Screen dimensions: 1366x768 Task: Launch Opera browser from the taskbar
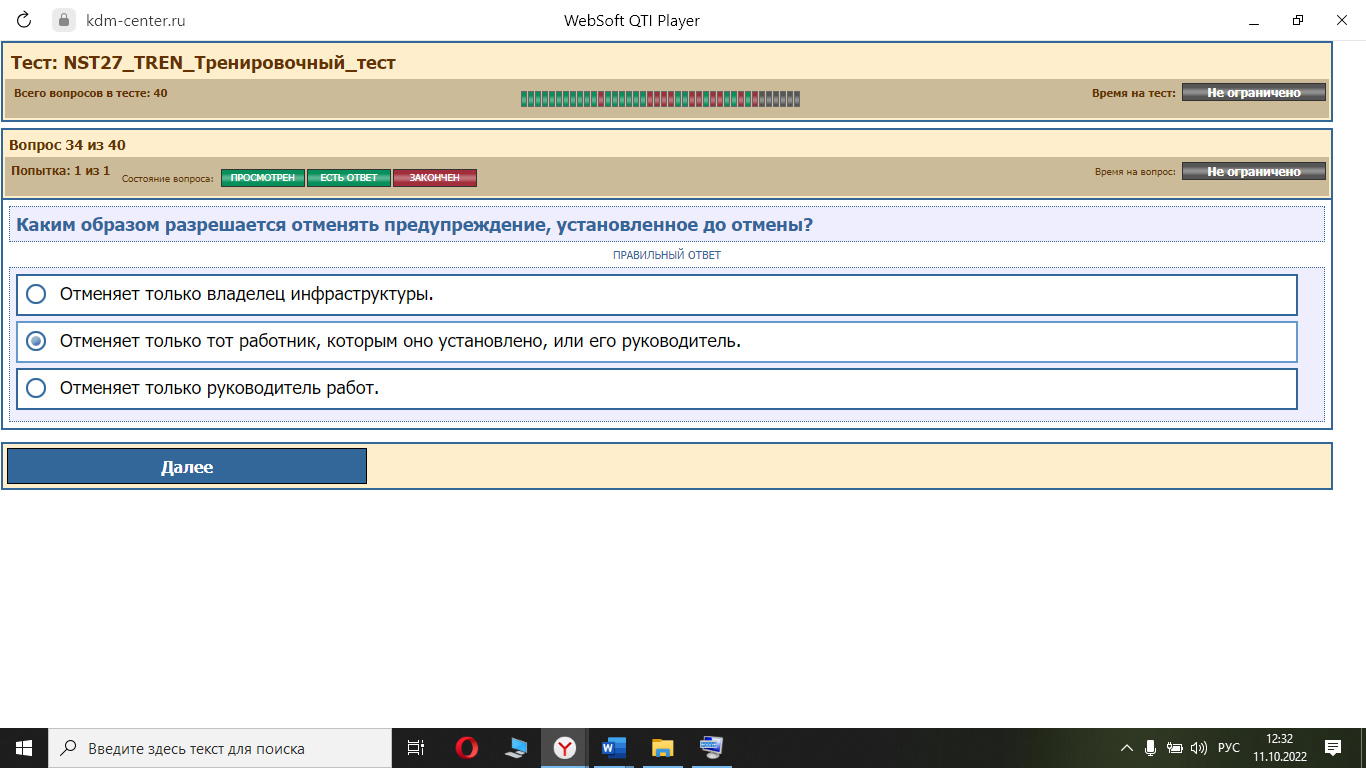(466, 748)
